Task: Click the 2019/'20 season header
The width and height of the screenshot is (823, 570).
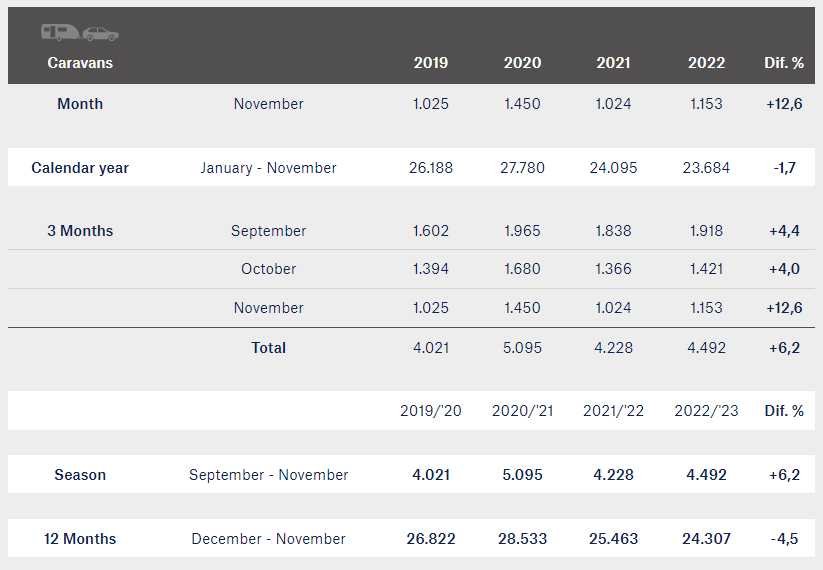Action: click(431, 410)
